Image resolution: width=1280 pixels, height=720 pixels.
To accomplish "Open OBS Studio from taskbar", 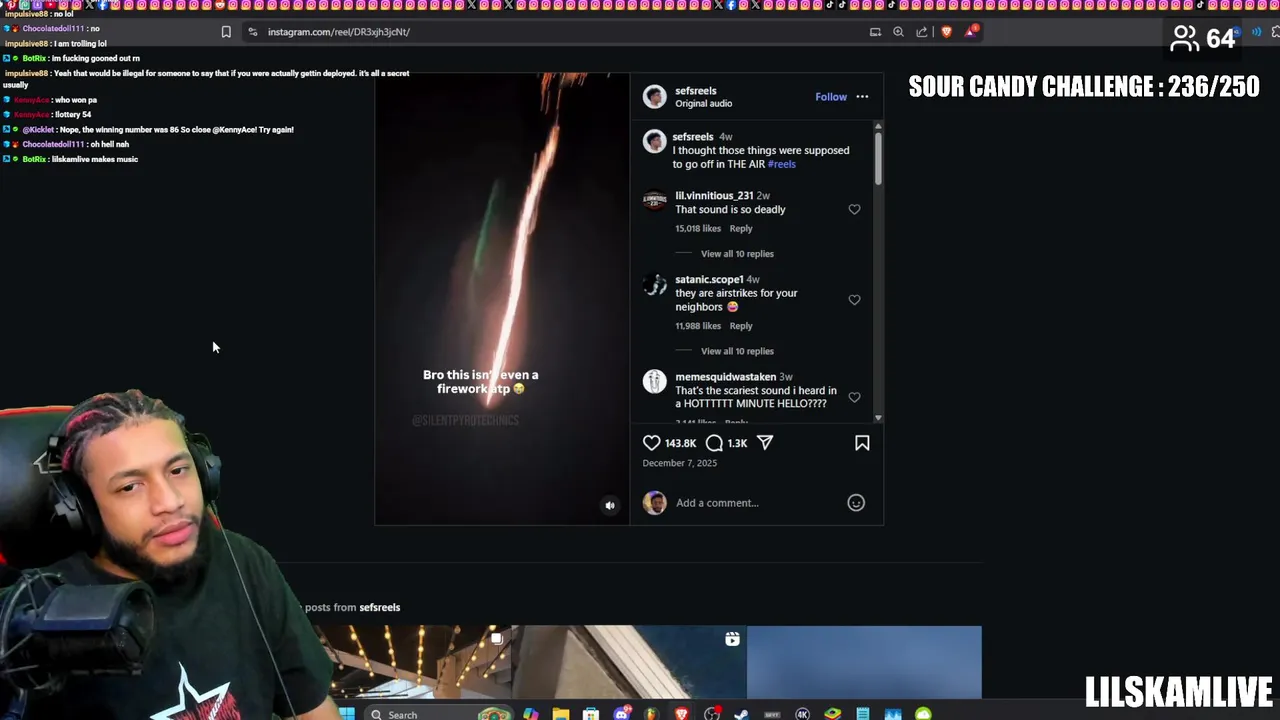I will tap(712, 714).
